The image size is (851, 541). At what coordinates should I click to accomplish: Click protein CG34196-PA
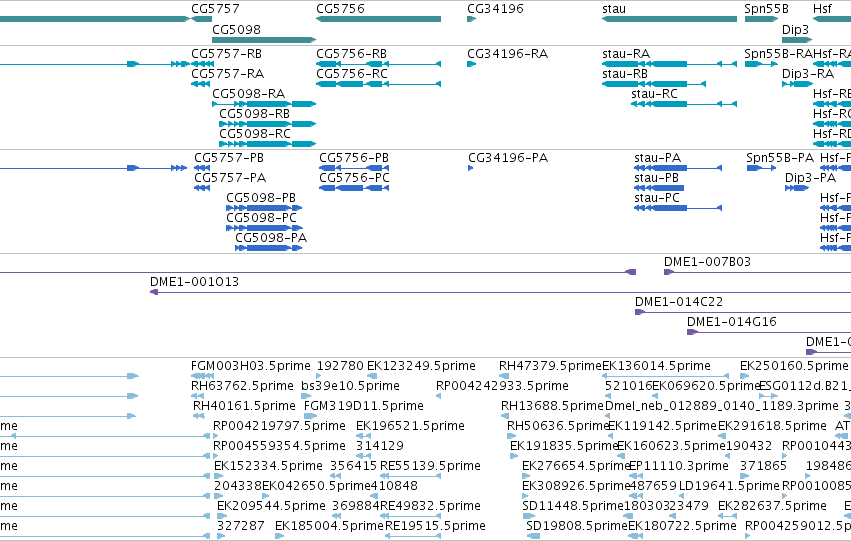pos(508,158)
